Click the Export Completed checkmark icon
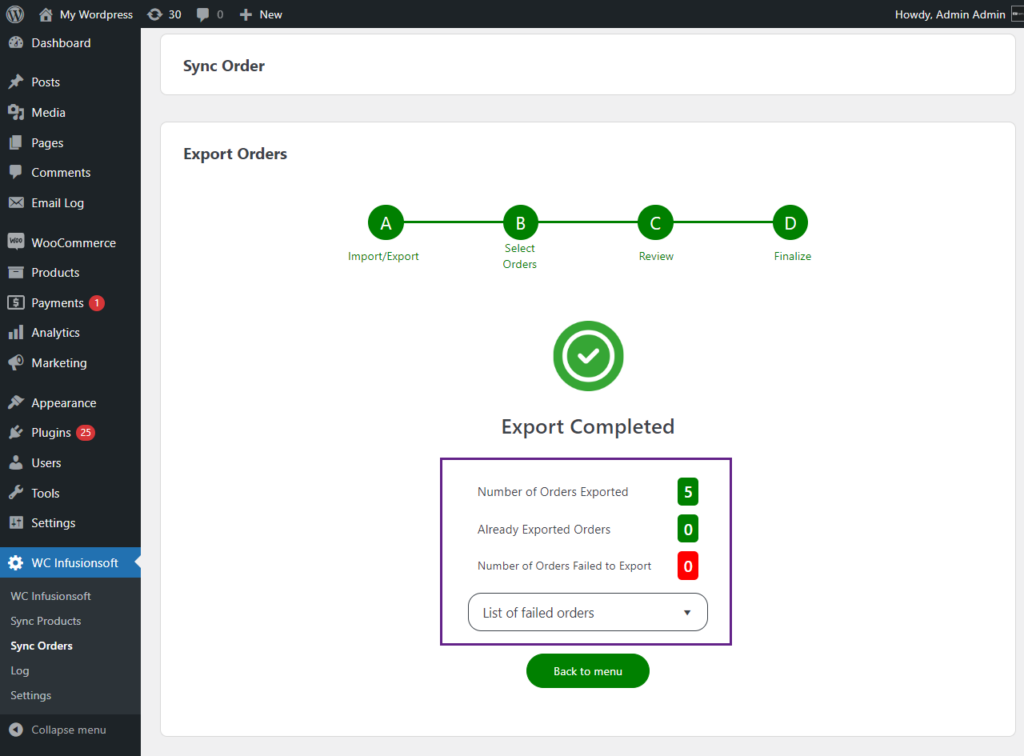The width and height of the screenshot is (1024, 756). pyautogui.click(x=588, y=356)
